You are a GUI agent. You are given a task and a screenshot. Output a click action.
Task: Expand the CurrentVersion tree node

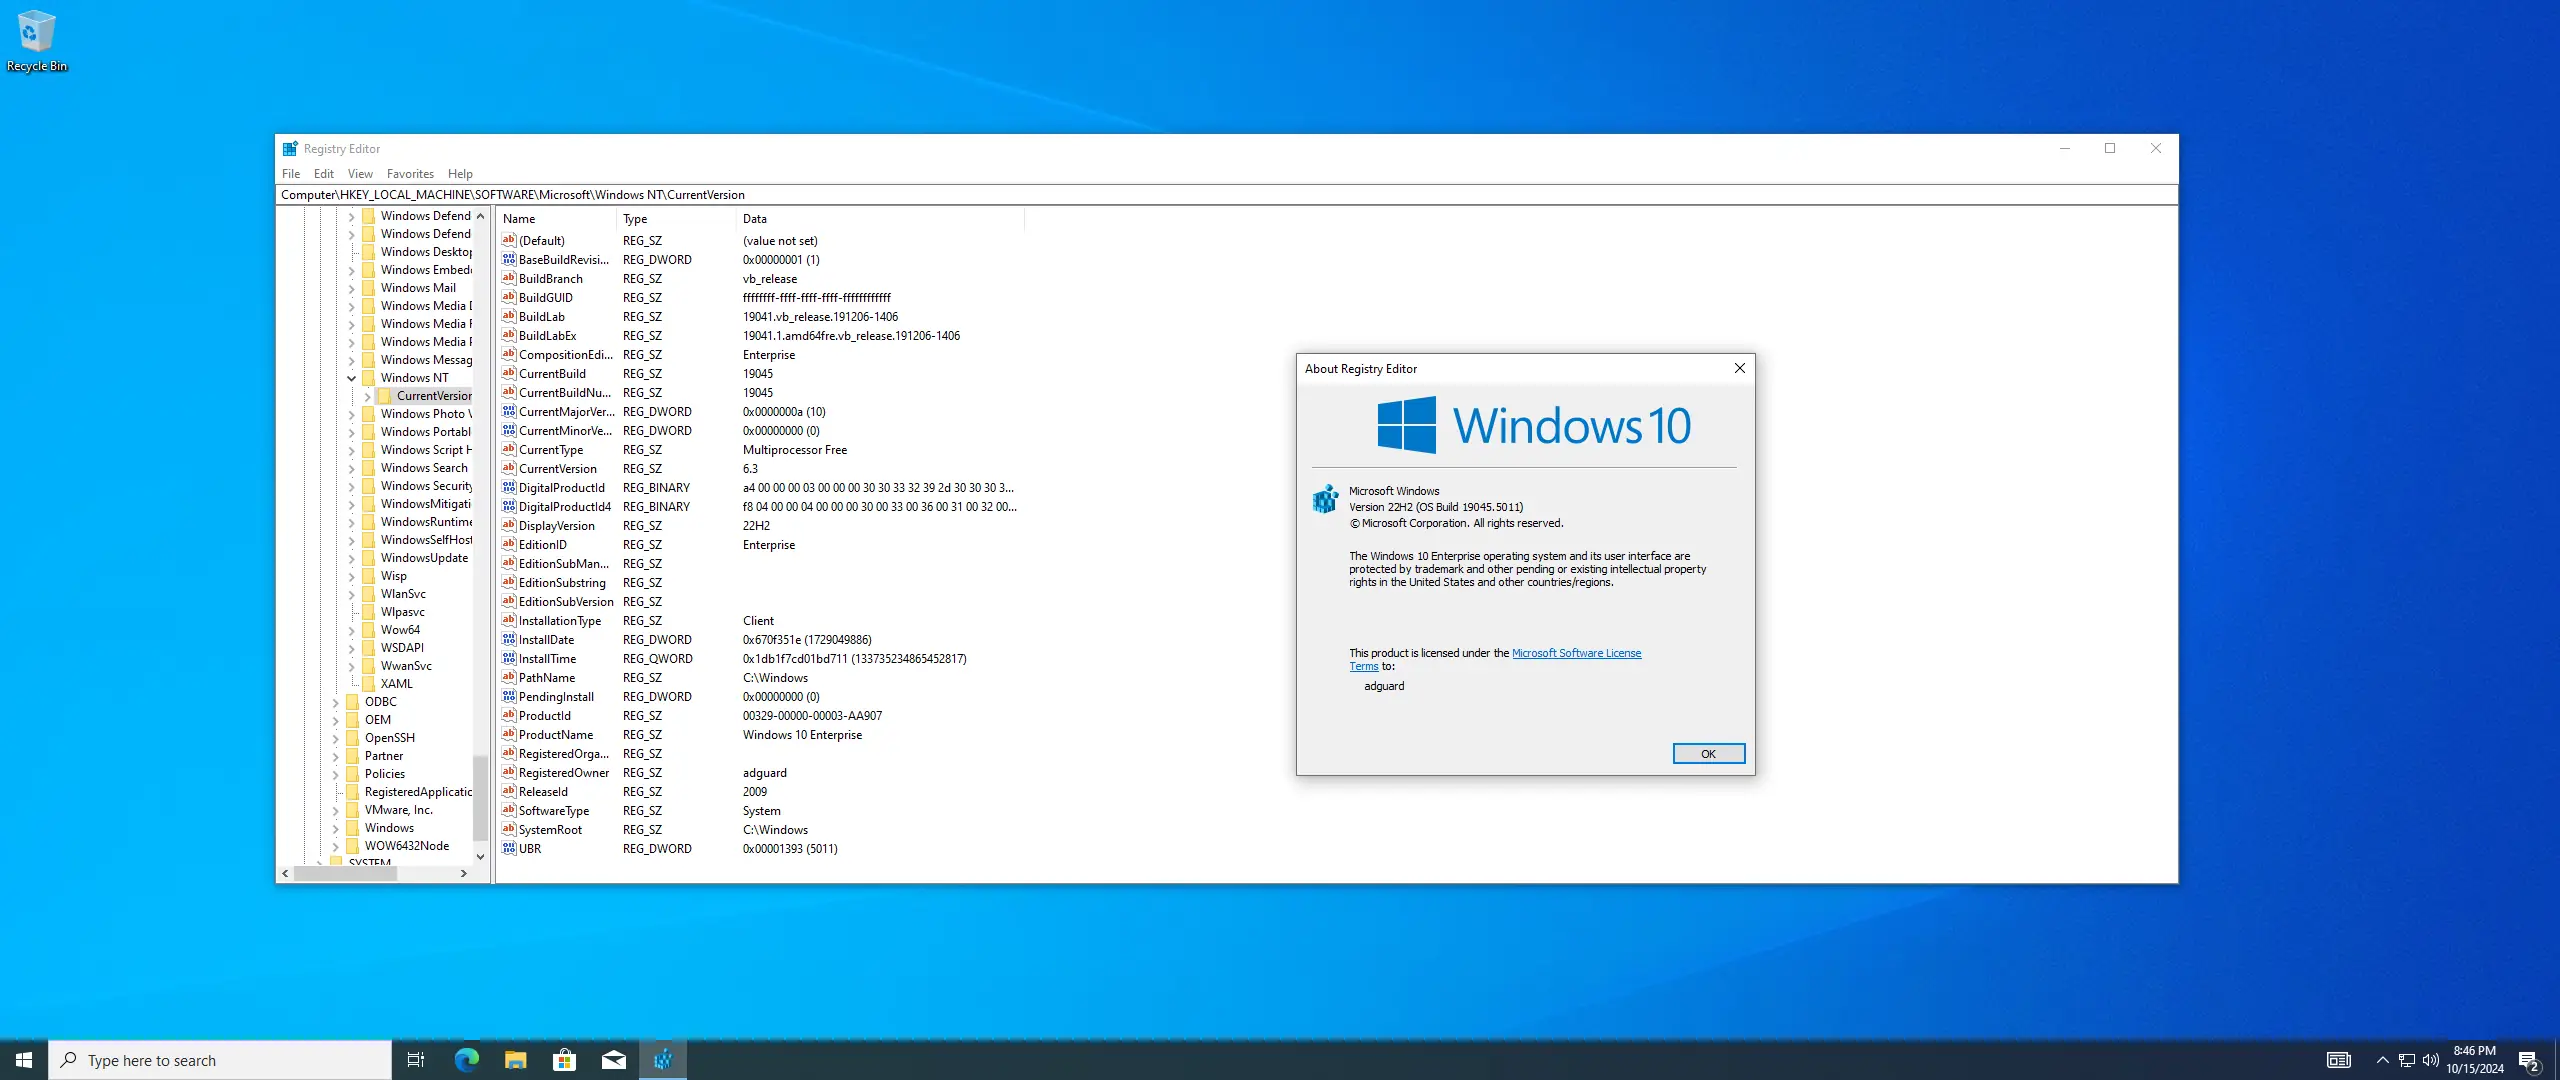tap(367, 396)
